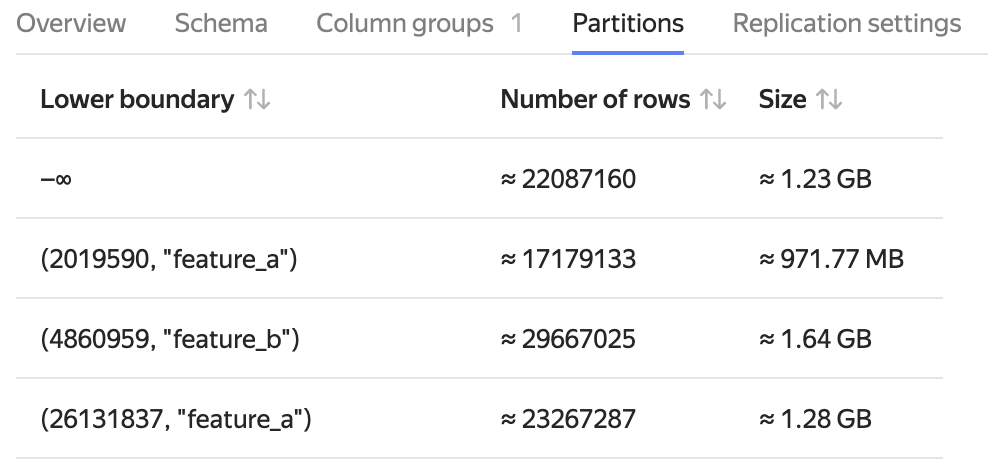Click the (2019590, "feature_a") boundary cell

click(169, 260)
